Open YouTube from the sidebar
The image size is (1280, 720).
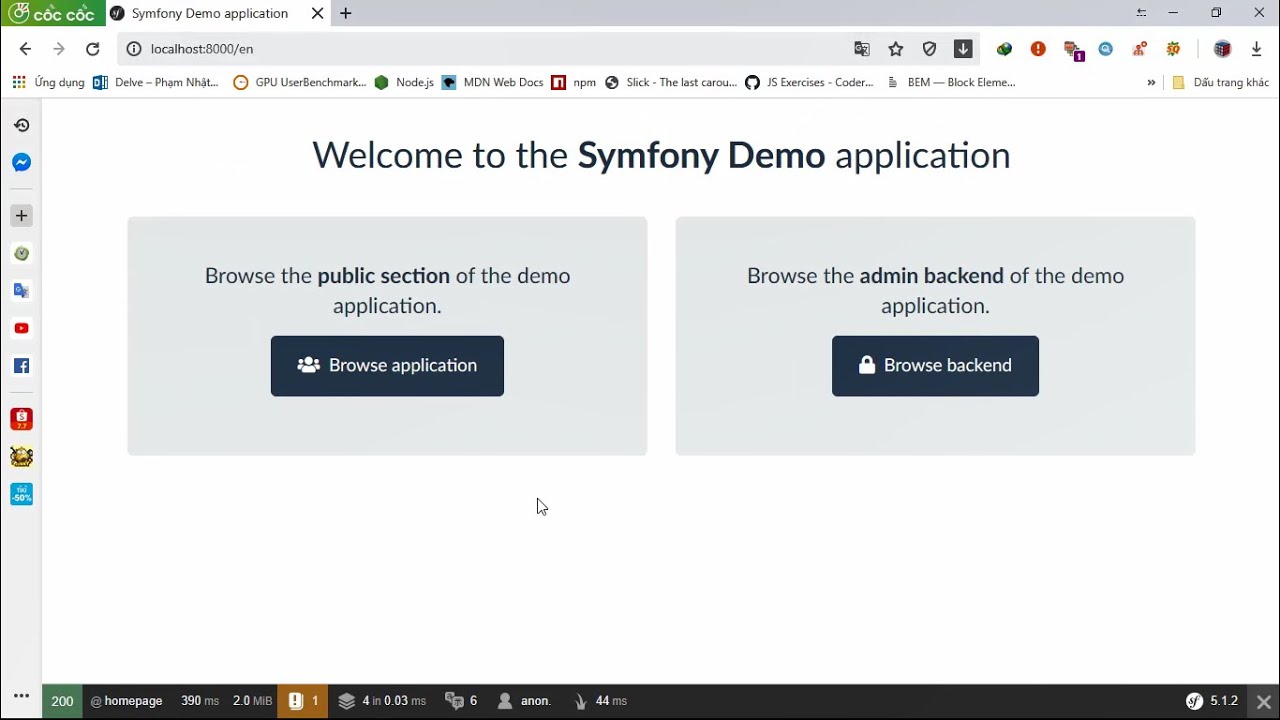(21, 328)
